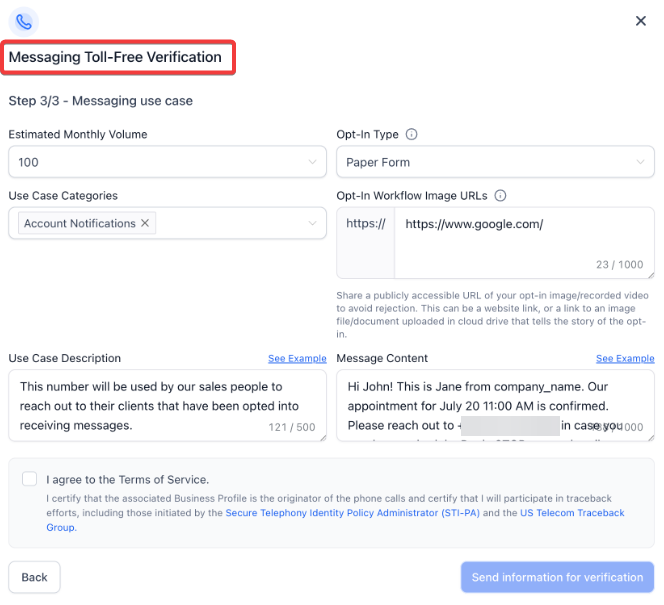
Task: Open See Example for Message Content
Action: (x=625, y=359)
